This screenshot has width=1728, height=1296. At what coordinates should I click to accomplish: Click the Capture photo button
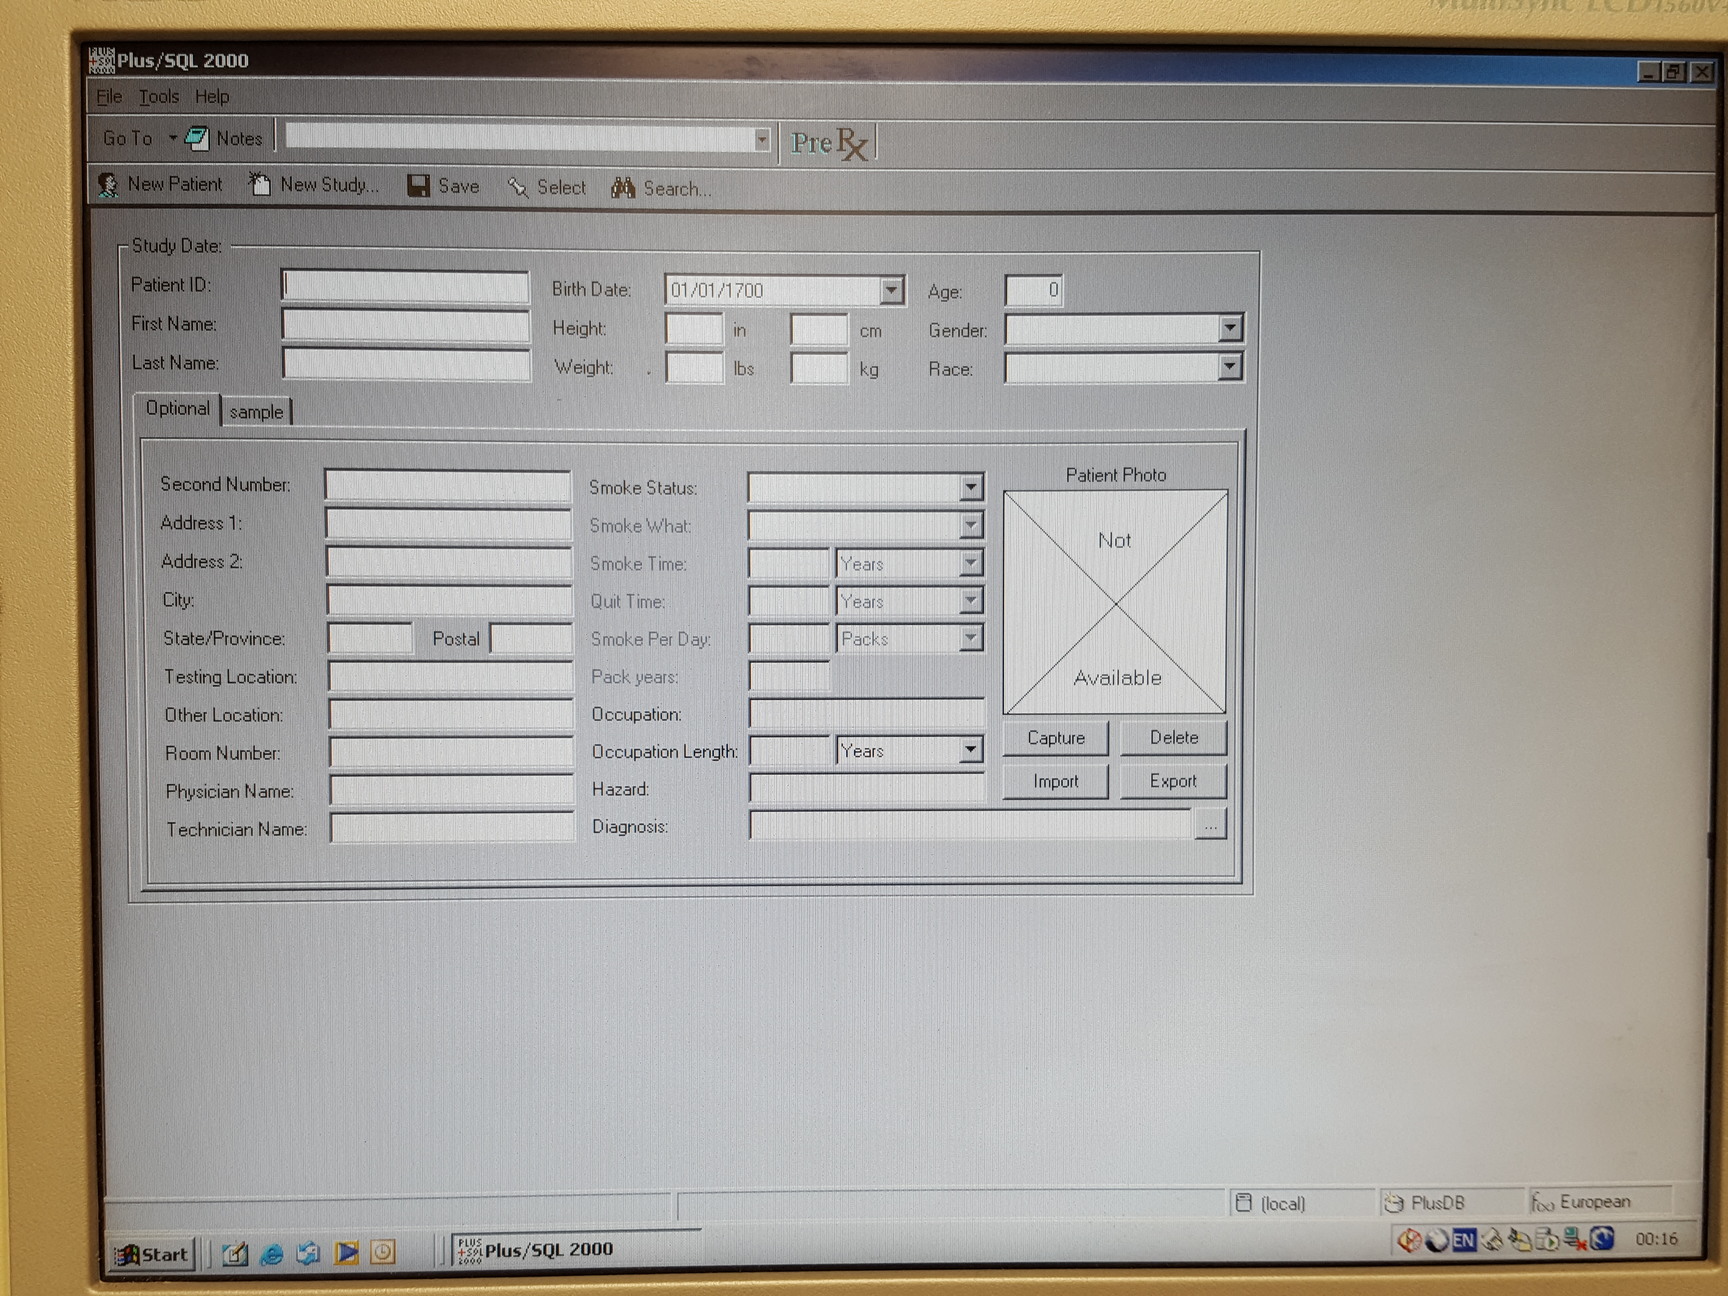click(1056, 738)
